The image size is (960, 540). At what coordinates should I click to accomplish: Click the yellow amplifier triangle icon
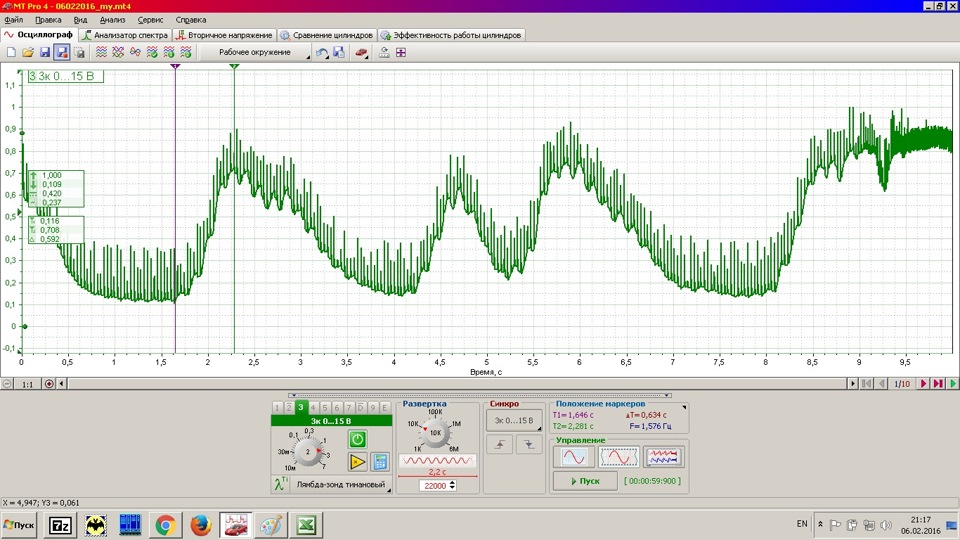358,462
